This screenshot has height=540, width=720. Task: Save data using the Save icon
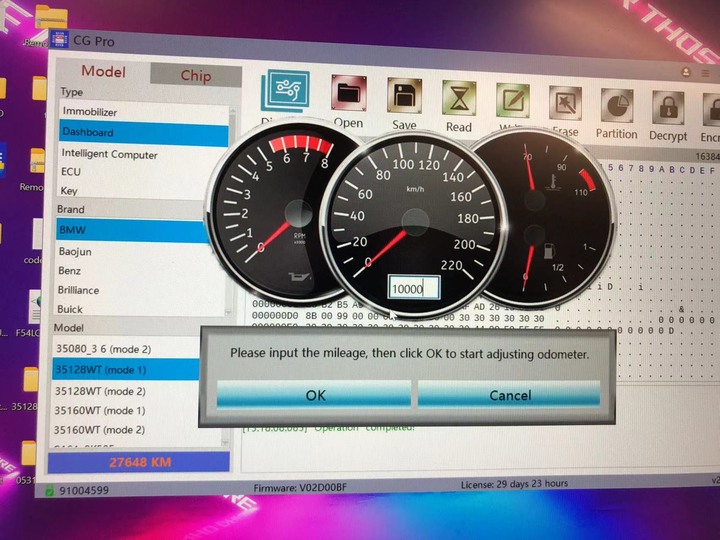[x=405, y=96]
